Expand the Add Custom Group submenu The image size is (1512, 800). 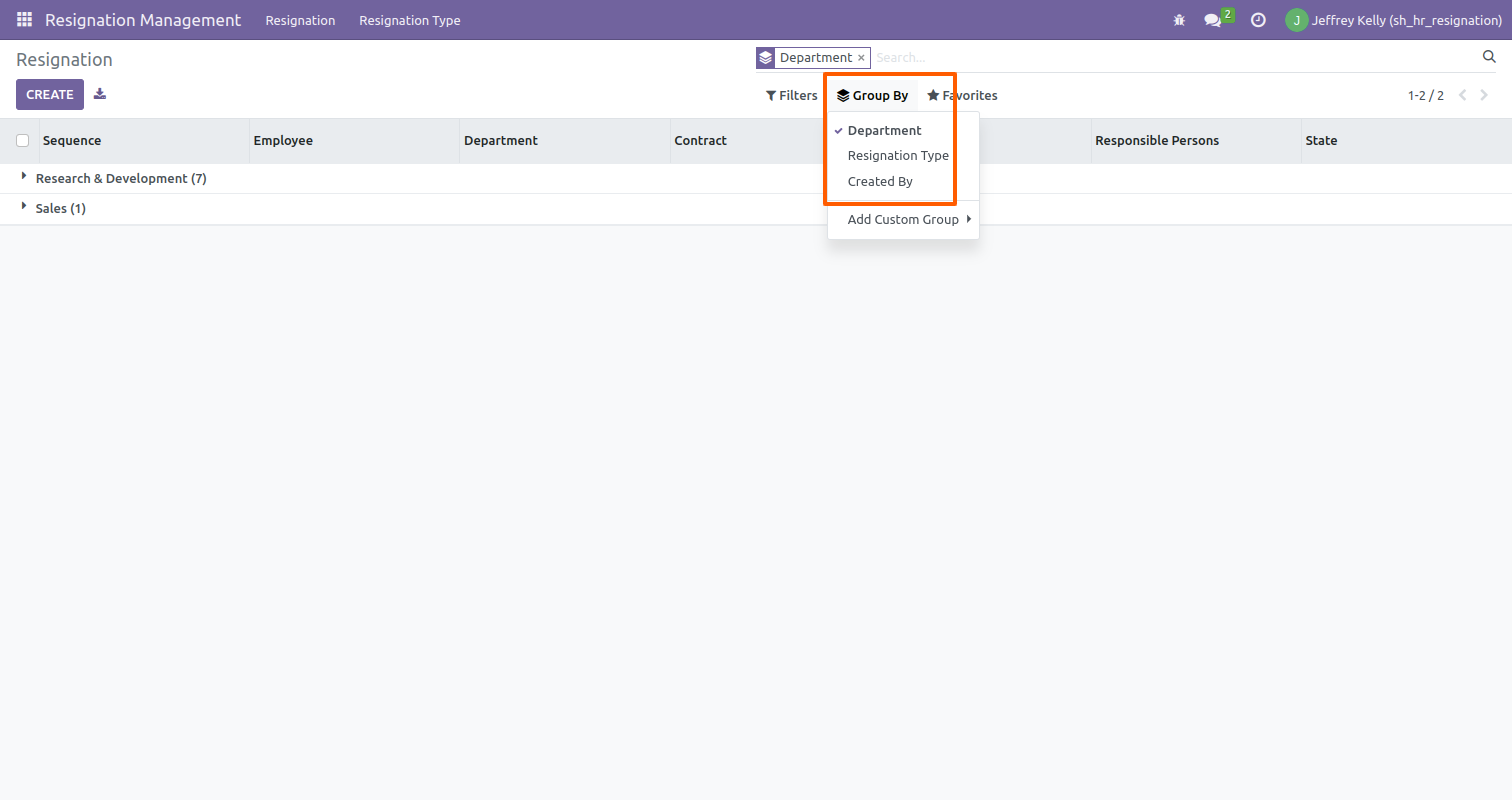903,219
